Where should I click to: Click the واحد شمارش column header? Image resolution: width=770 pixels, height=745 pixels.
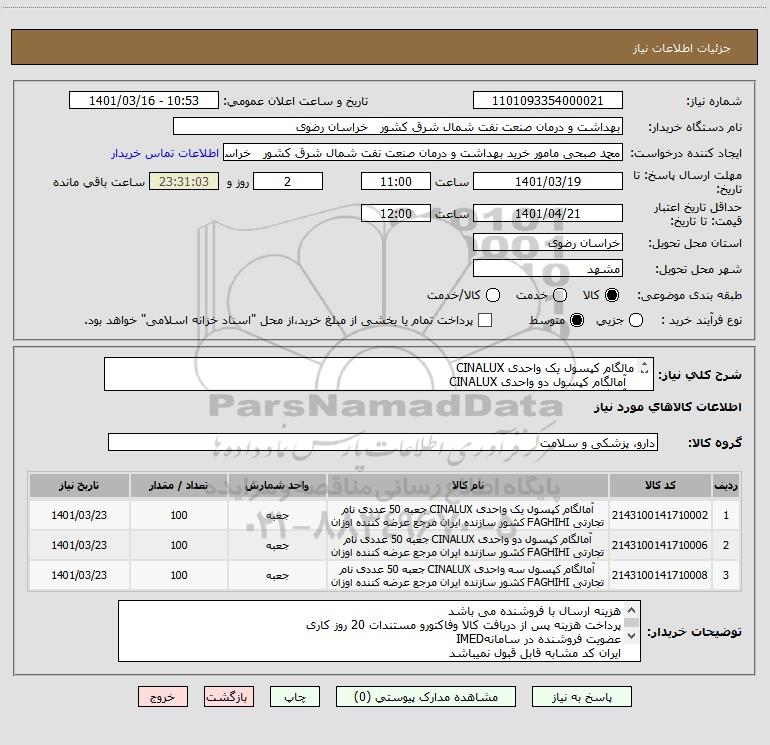pos(277,485)
